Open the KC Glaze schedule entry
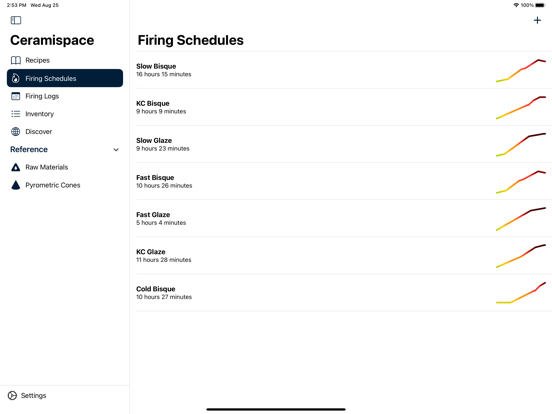 (344, 256)
